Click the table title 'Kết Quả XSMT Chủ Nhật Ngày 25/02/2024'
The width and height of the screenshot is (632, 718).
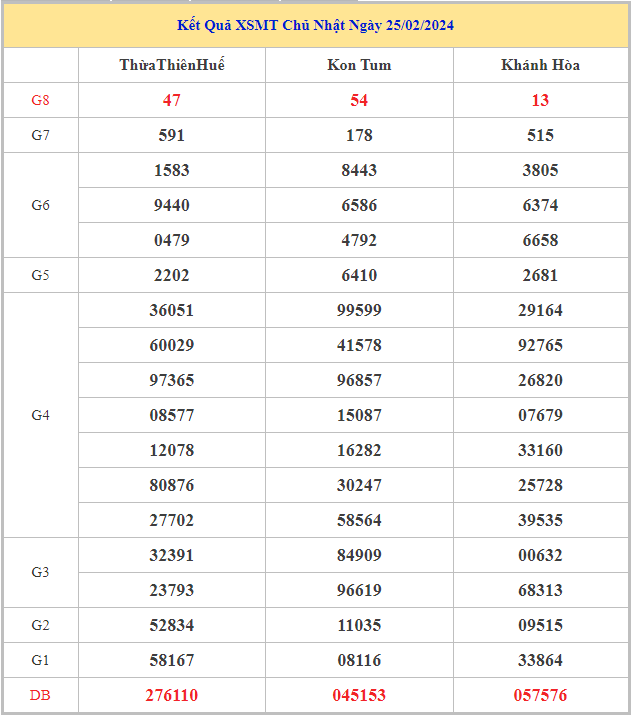pos(316,25)
